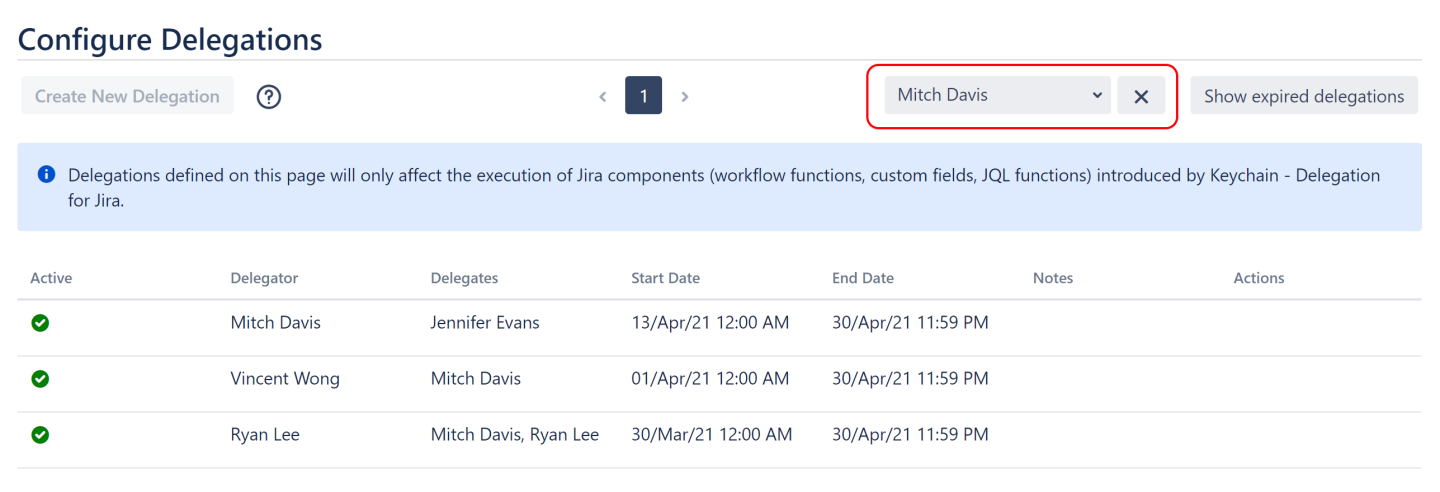This screenshot has width=1440, height=492.
Task: Open the Mitch Davis user filter dropdown
Action: tap(997, 96)
